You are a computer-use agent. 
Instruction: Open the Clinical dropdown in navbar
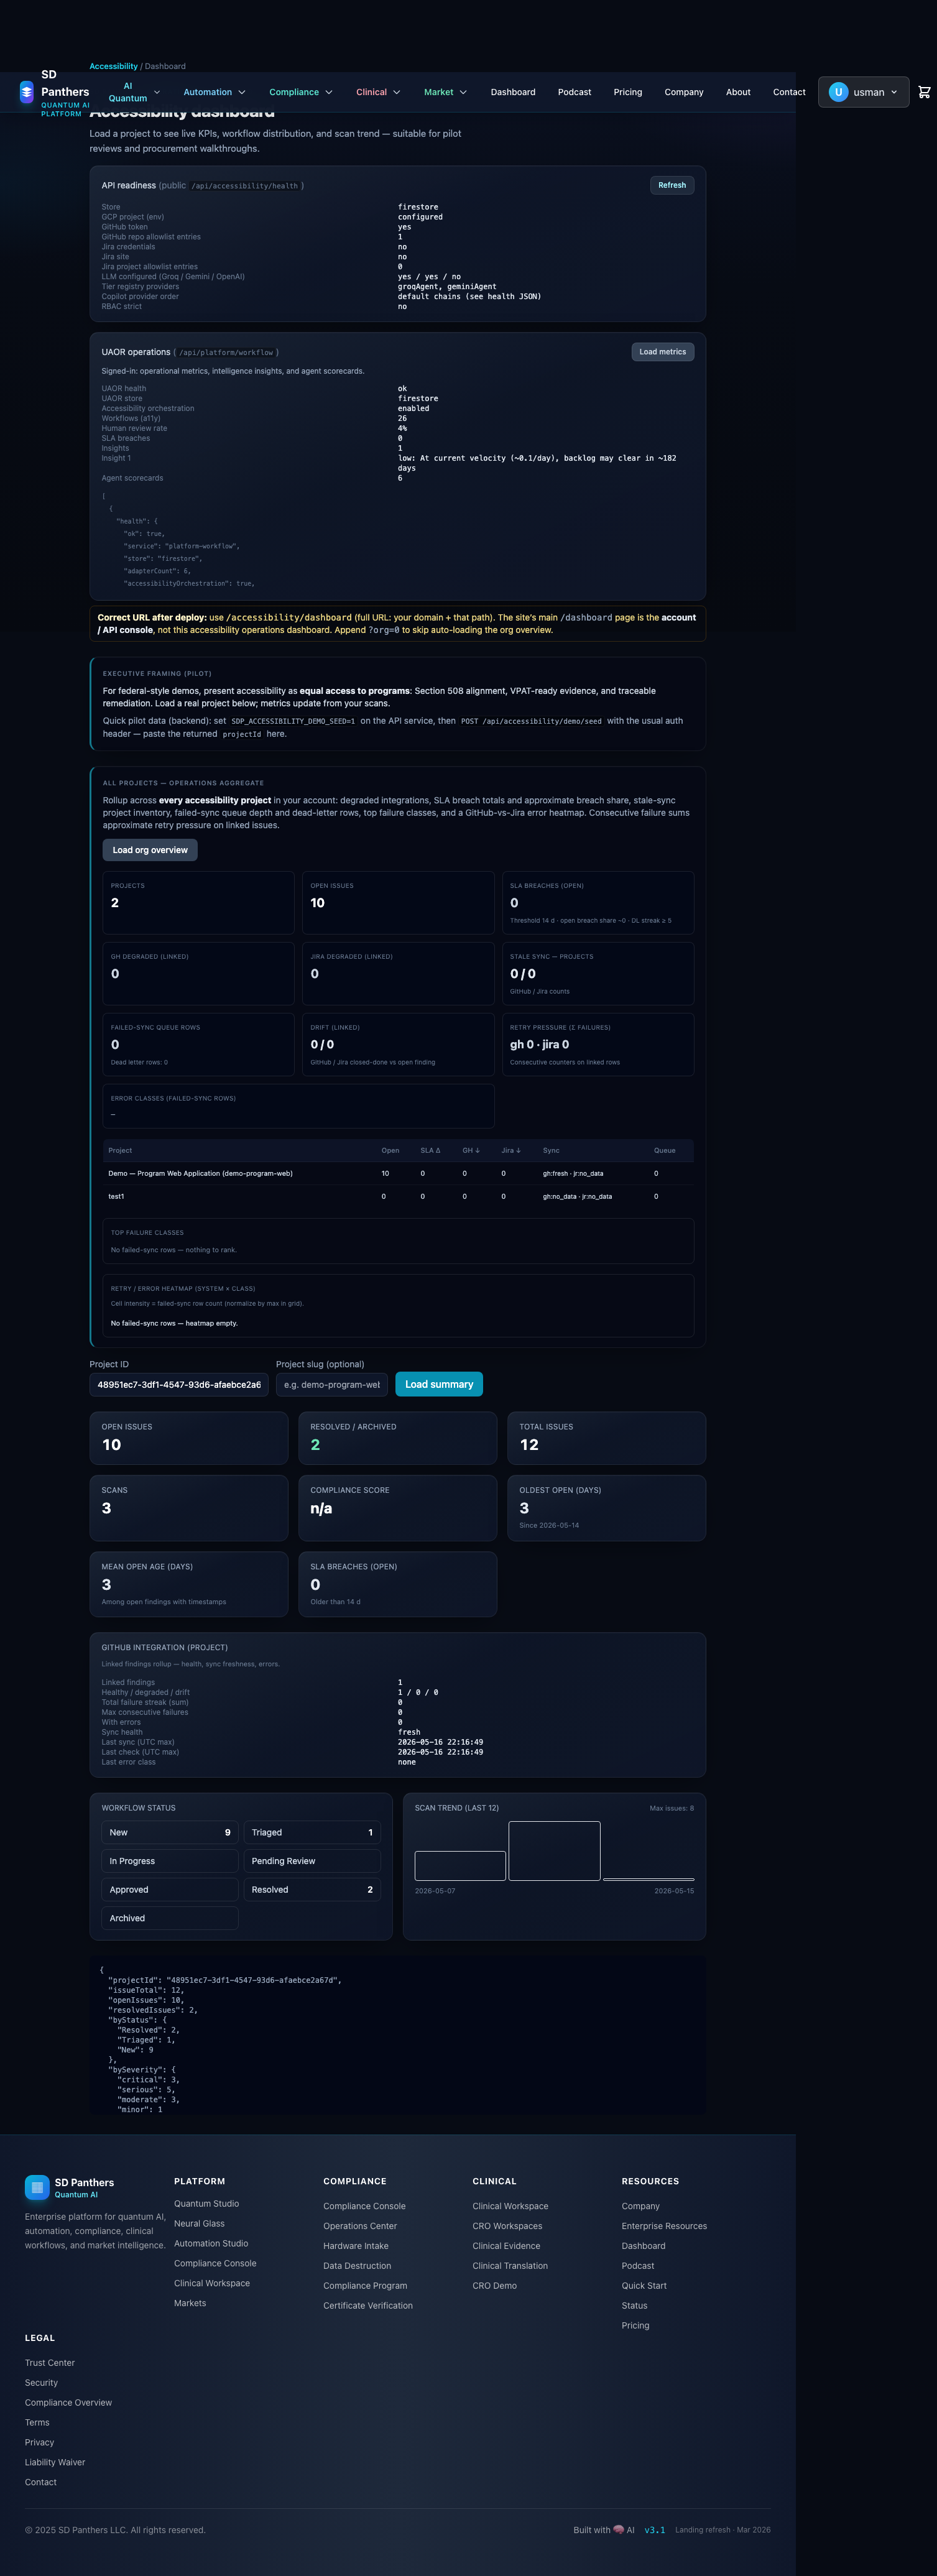(378, 92)
